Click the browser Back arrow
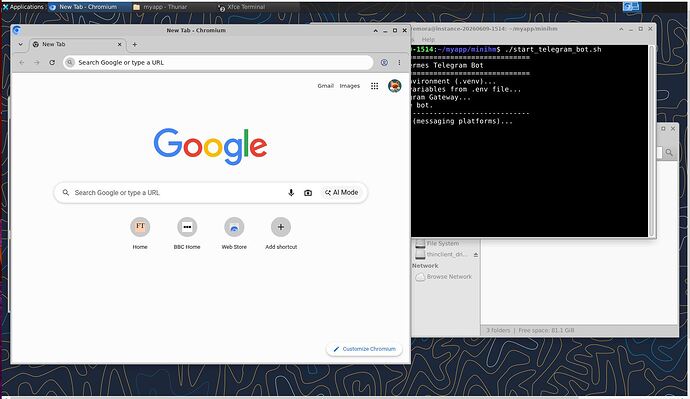Viewport: 690px width, 399px height. pyautogui.click(x=22, y=62)
